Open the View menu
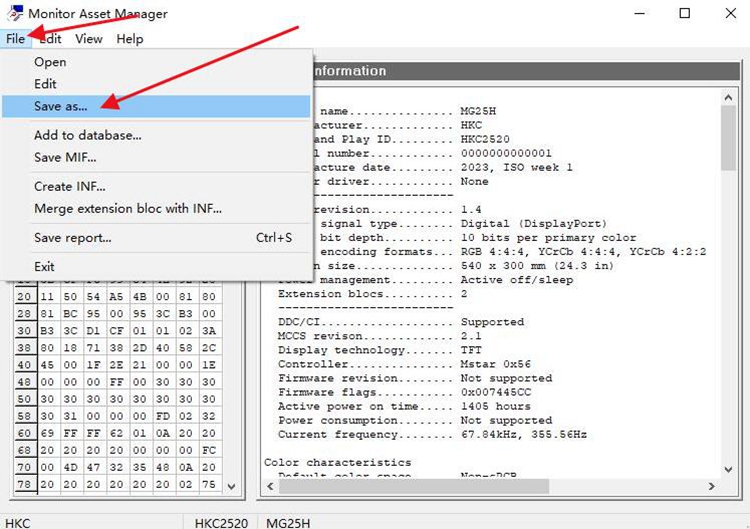Viewport: 750px width, 529px height. (x=89, y=39)
